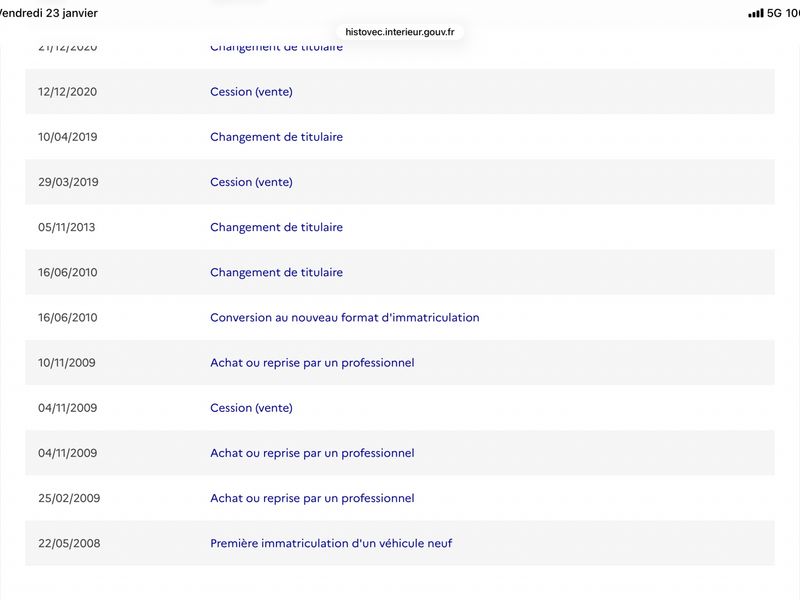Click the 22/05/2008 date cell
This screenshot has height=600, width=800.
(x=69, y=543)
